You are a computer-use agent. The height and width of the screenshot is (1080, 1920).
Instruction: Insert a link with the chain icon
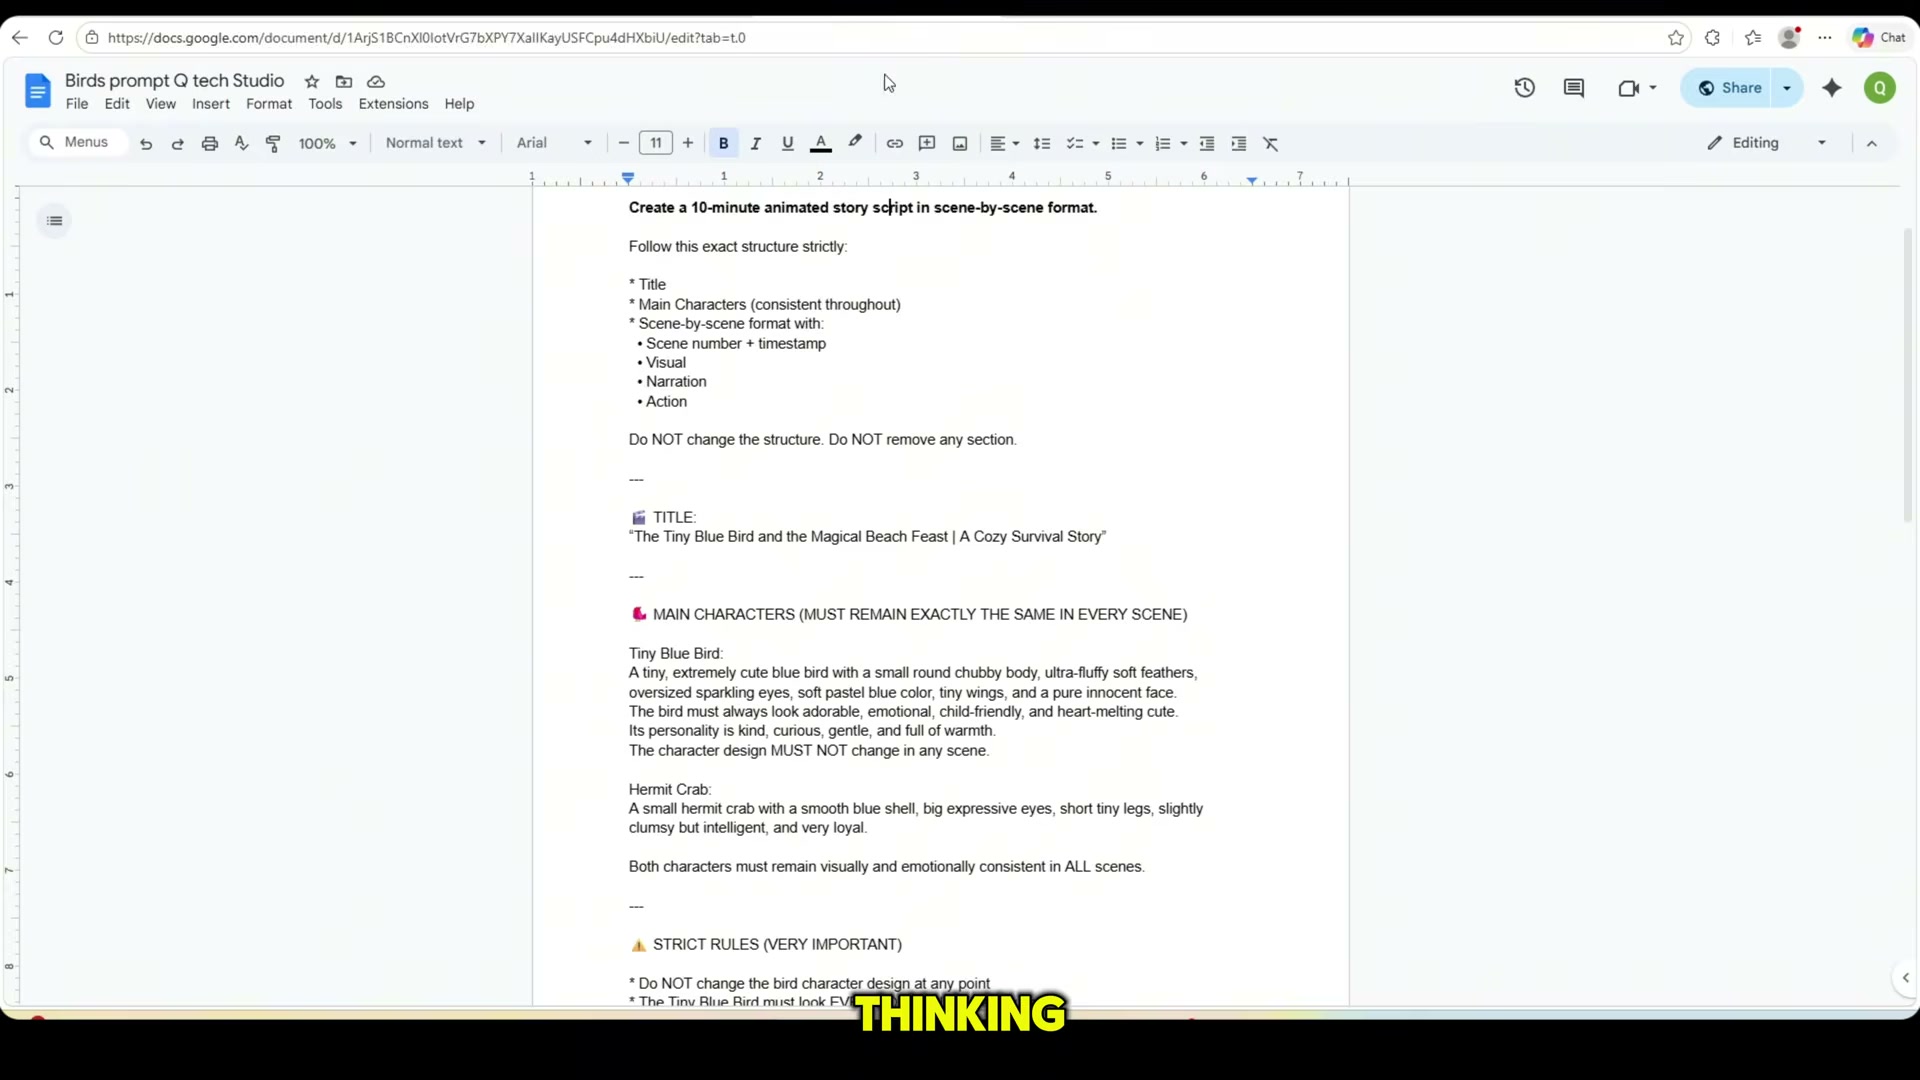[x=895, y=144]
